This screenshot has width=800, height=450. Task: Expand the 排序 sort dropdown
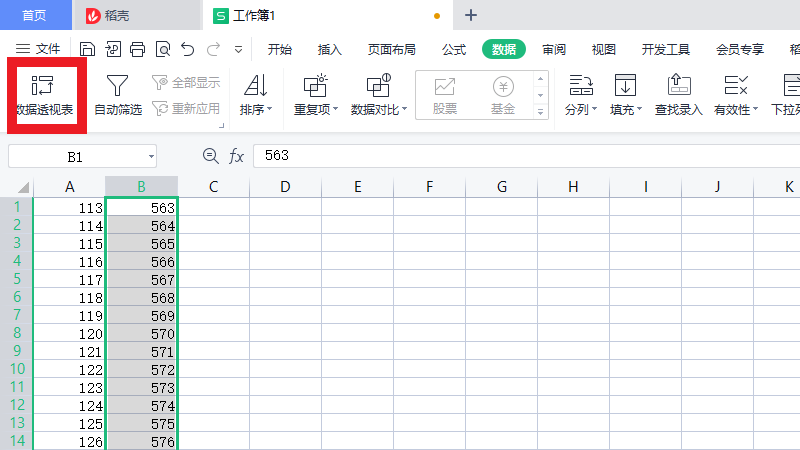coord(256,108)
